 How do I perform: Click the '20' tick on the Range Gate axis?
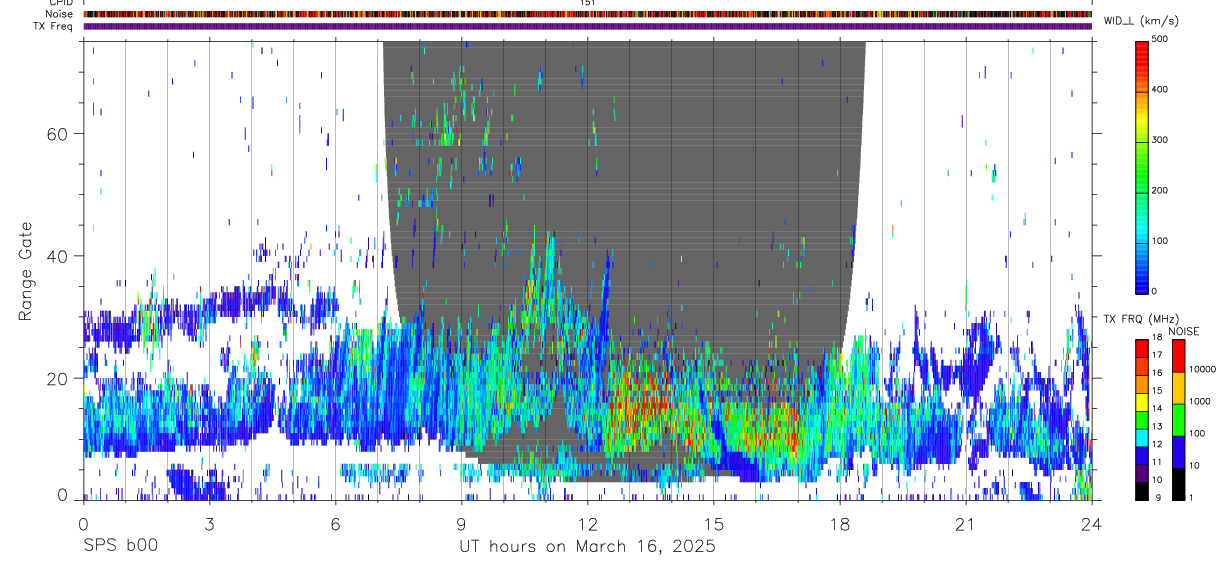56,378
